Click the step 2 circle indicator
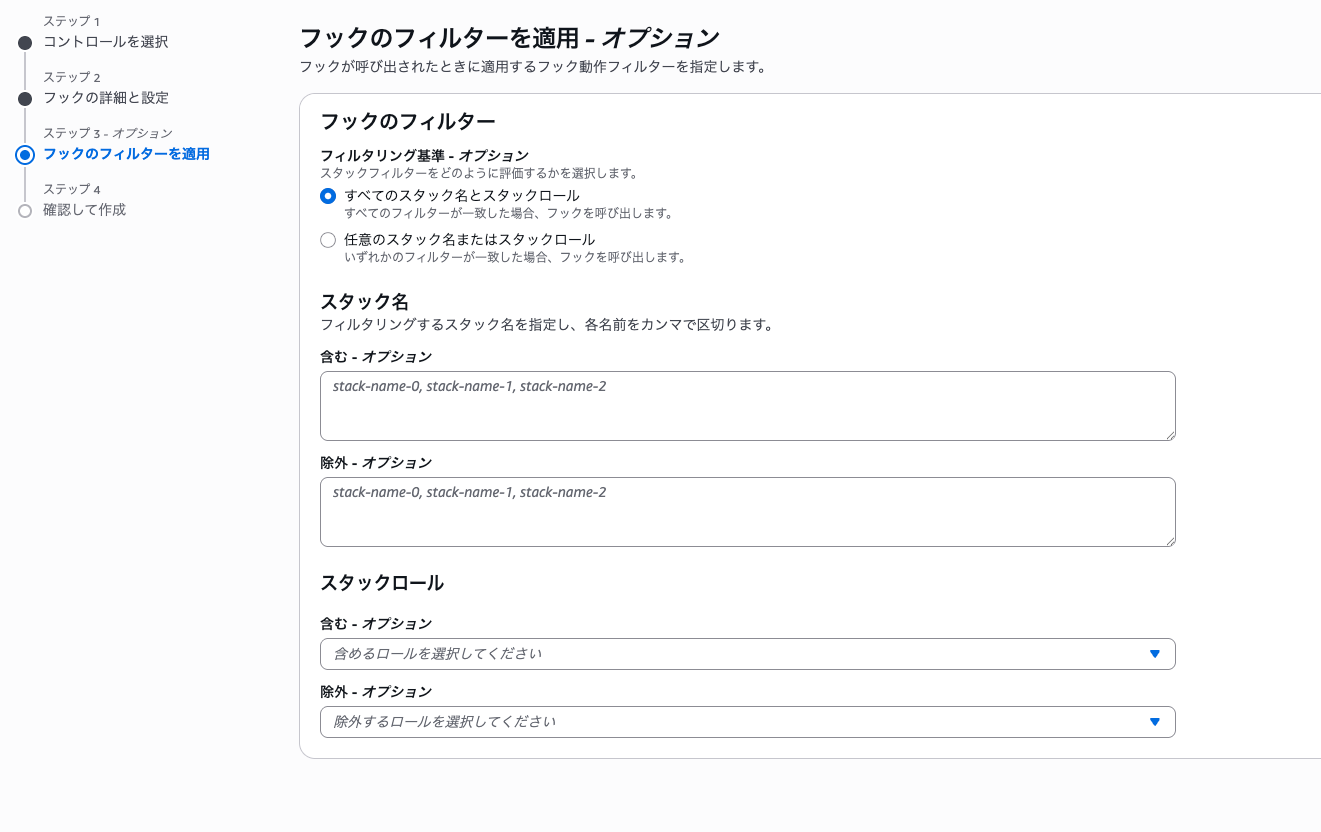 [x=25, y=98]
